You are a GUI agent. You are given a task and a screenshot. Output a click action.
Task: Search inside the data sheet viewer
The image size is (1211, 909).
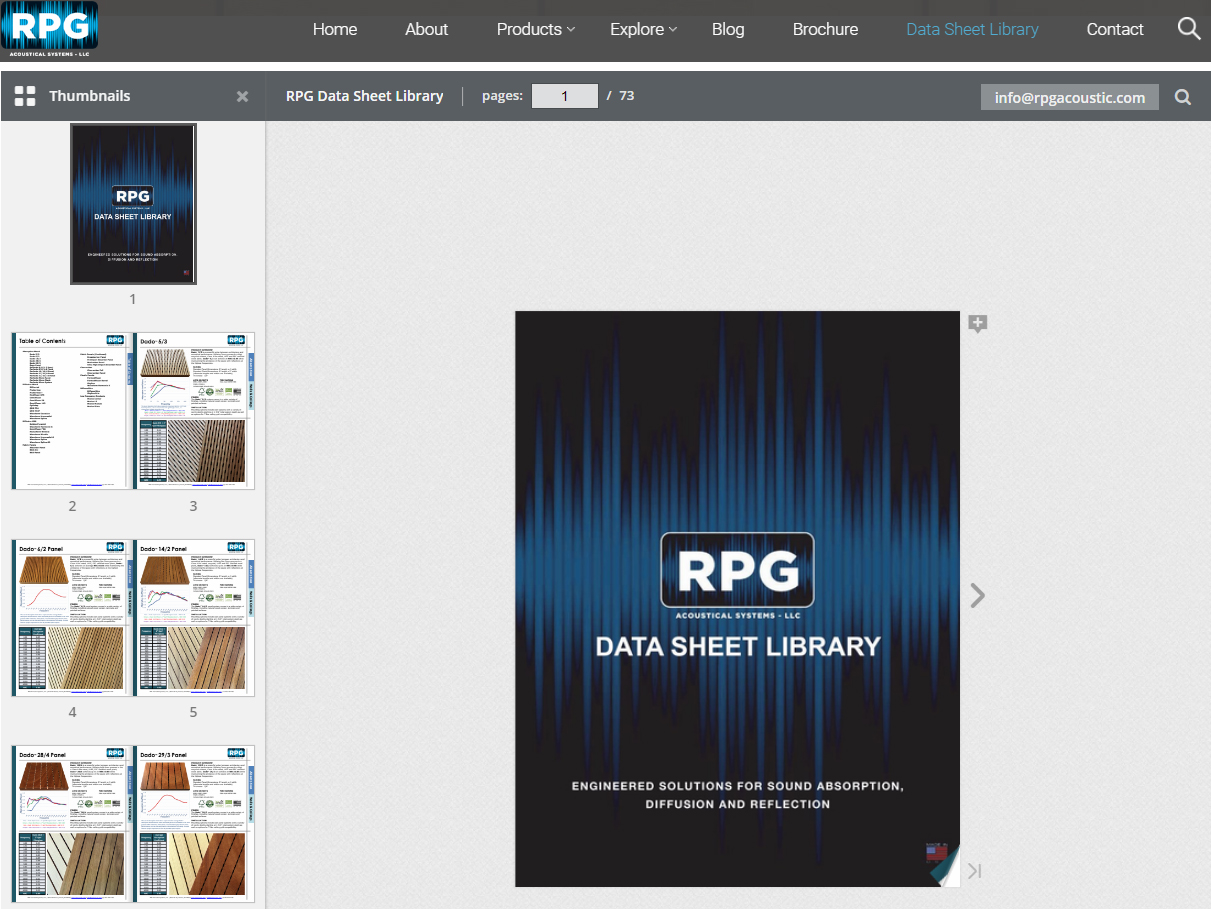(1182, 97)
